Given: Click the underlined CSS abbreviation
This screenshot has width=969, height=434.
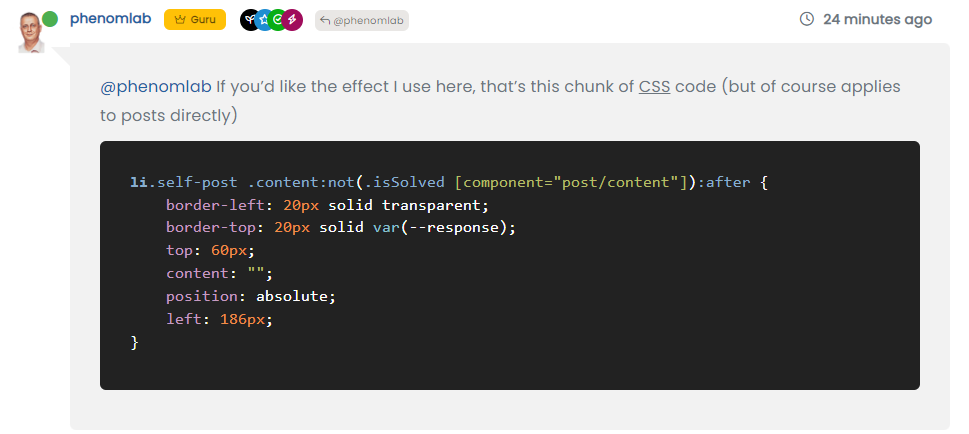Looking at the screenshot, I should pyautogui.click(x=654, y=87).
